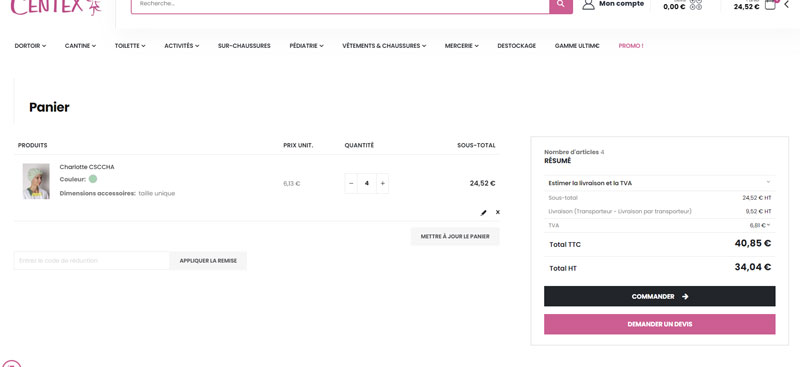Click the compare icon next to 0,00 €
Screen dimensions: 800x367
click(x=696, y=5)
